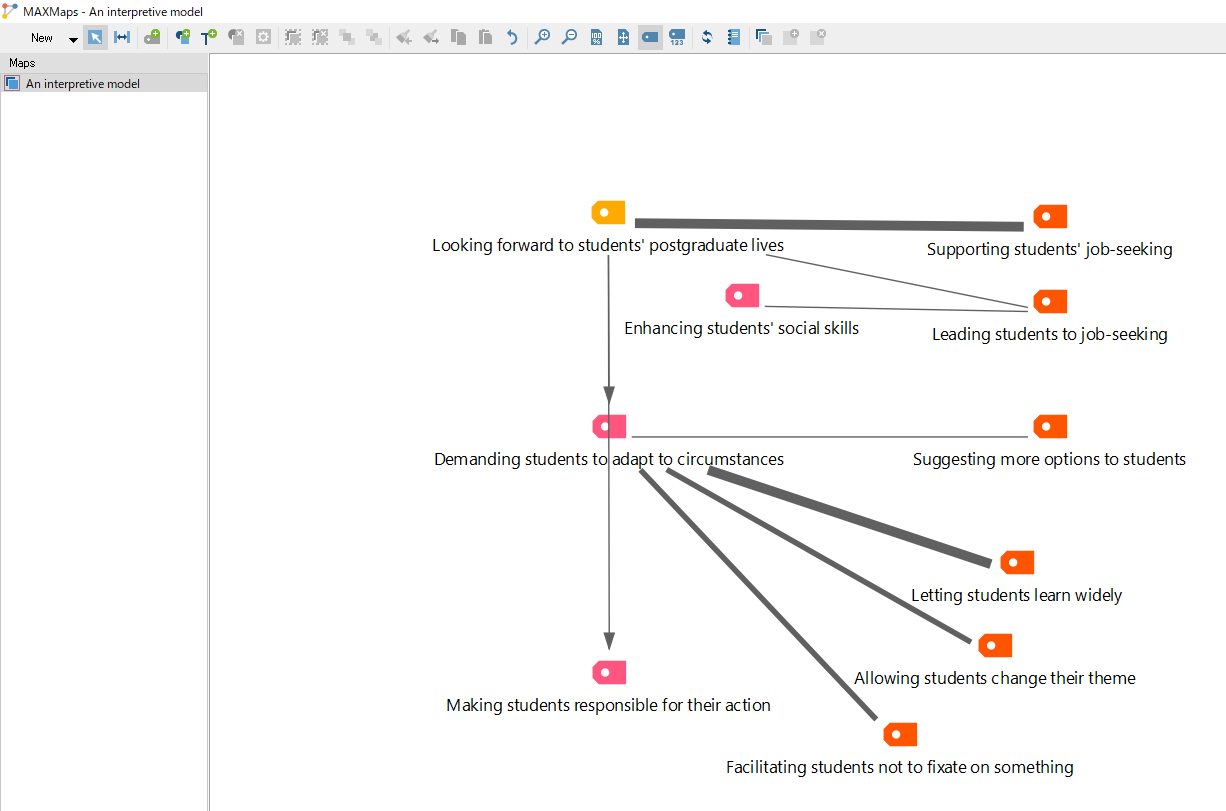Activate the selection arrow mode tool

click(95, 38)
